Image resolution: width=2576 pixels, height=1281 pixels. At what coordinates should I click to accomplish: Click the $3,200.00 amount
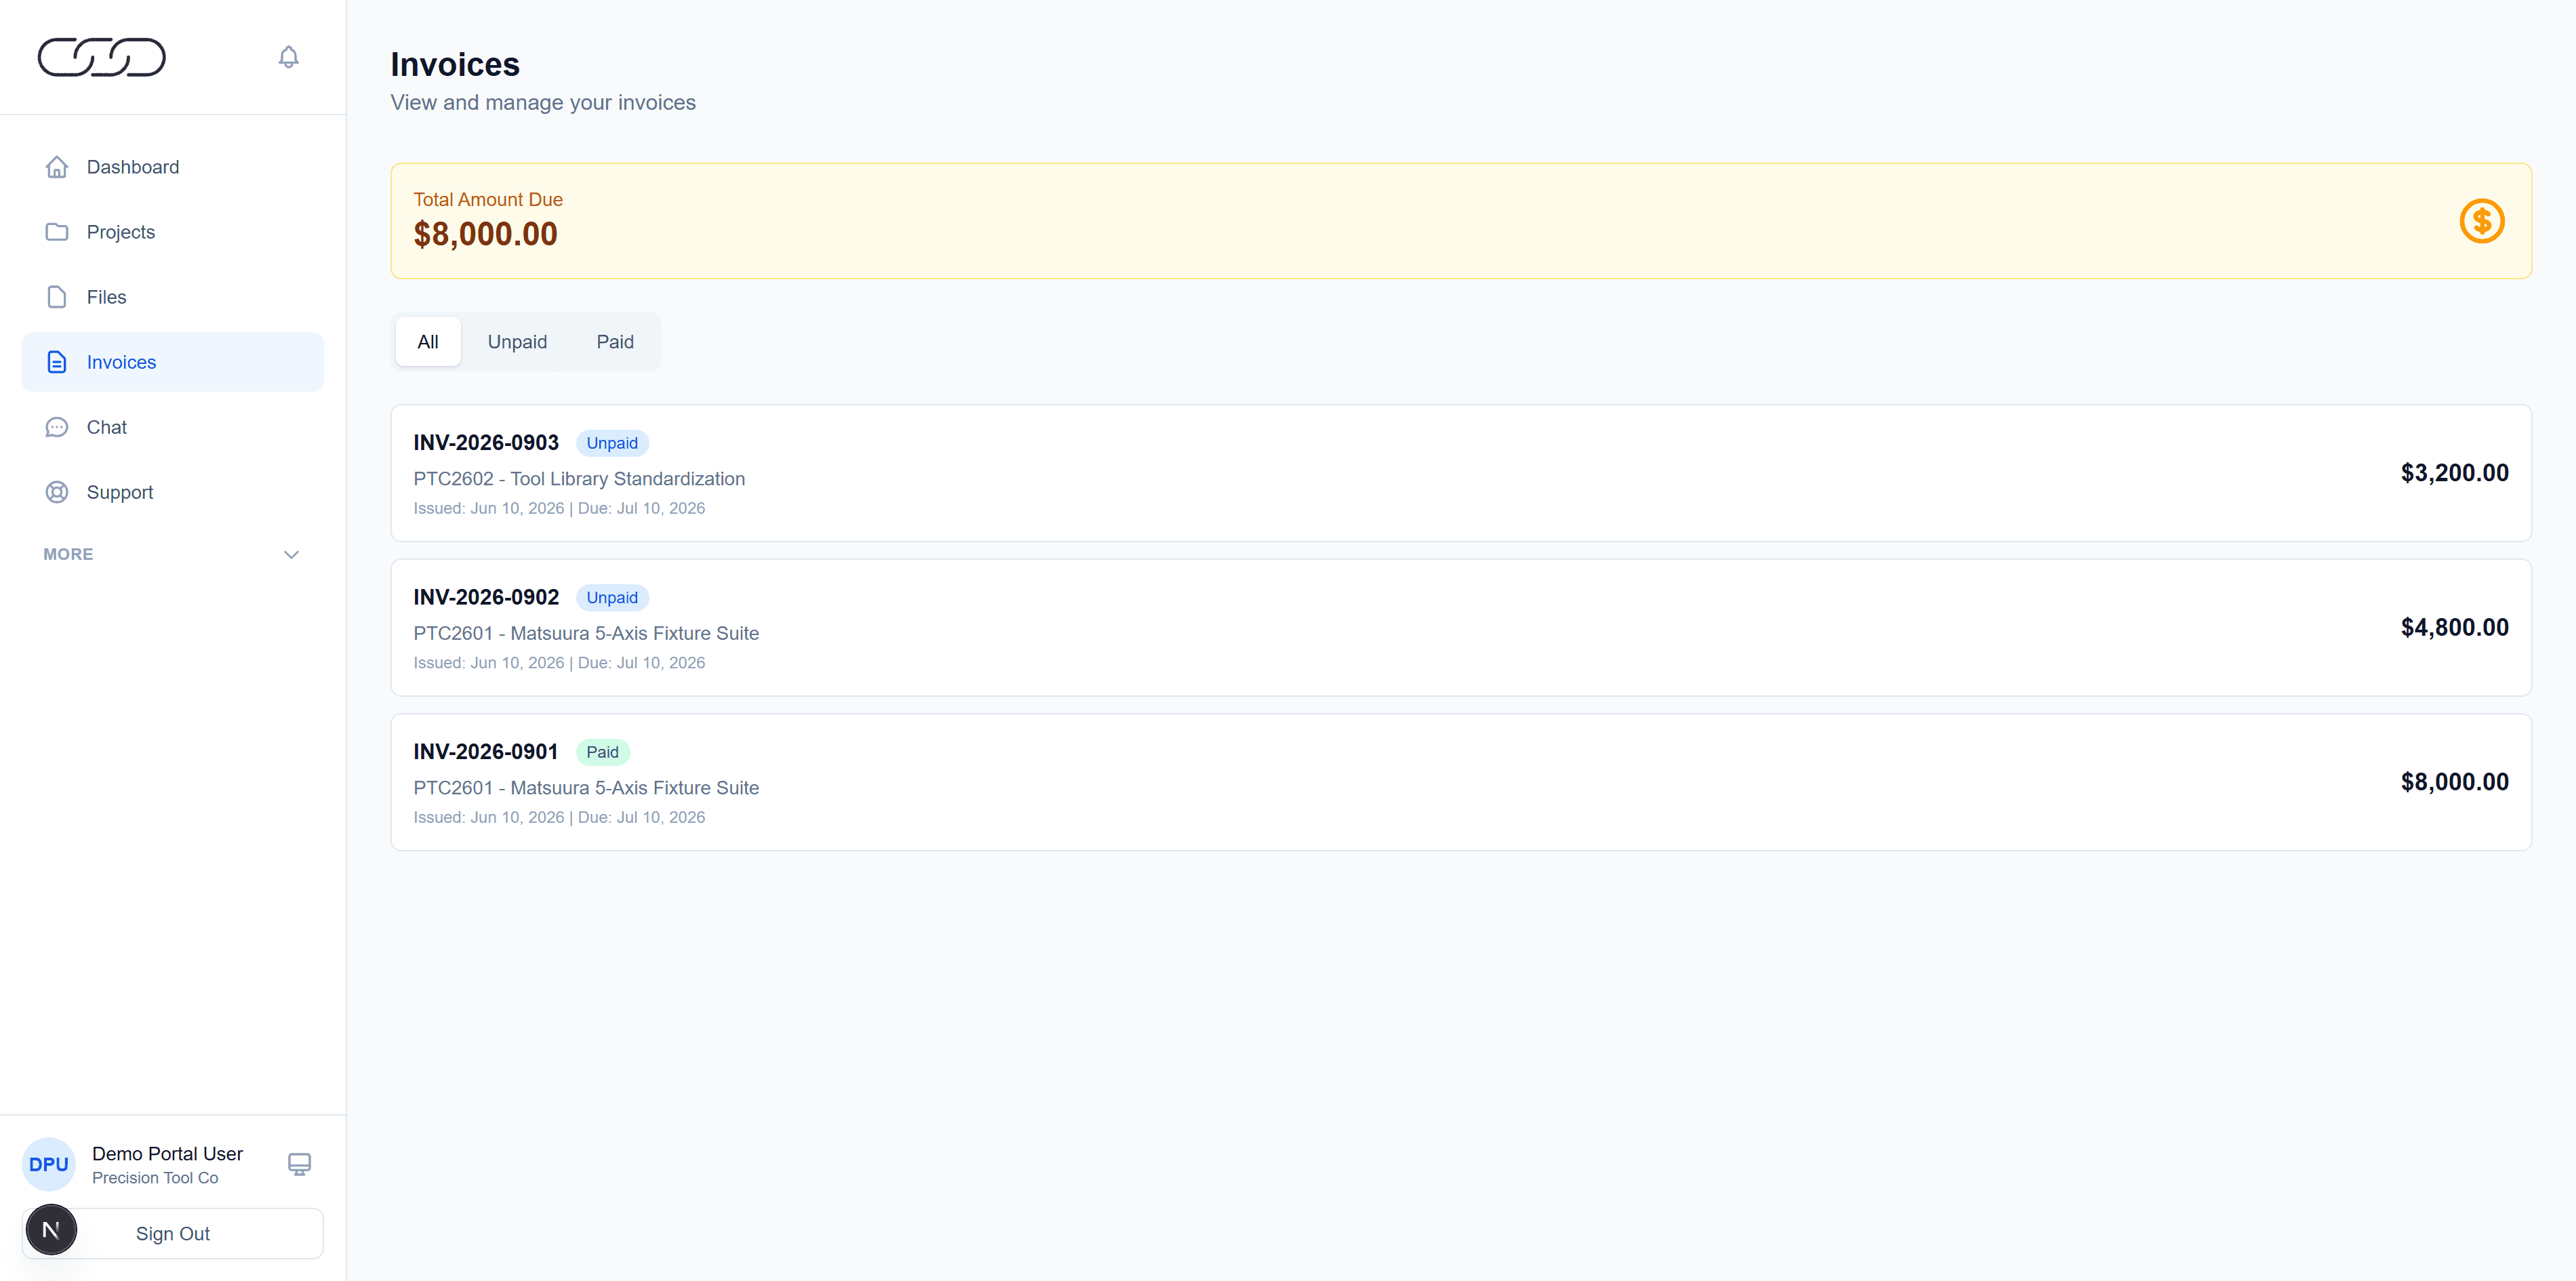(2454, 473)
